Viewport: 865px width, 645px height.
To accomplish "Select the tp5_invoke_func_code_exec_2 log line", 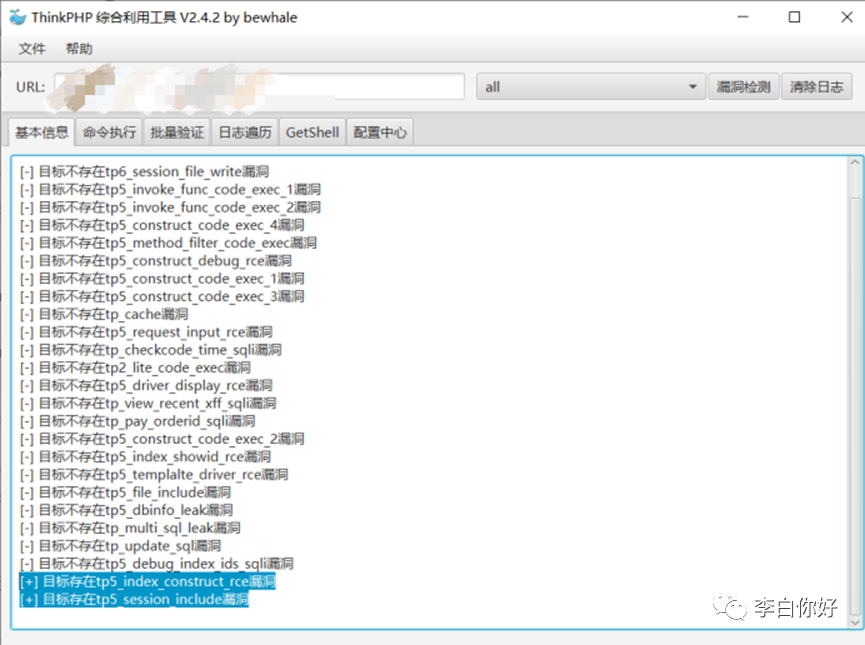I will click(x=170, y=207).
